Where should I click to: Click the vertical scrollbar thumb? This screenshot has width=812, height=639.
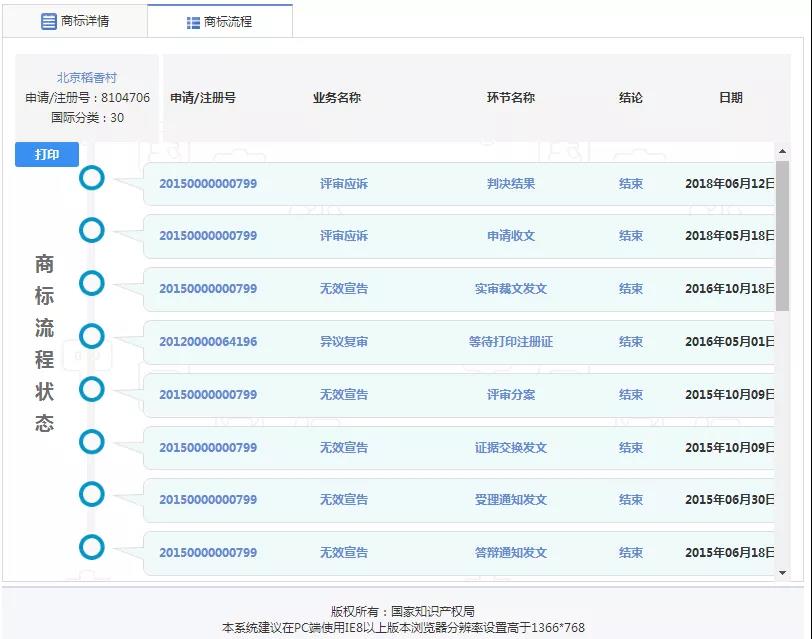click(x=782, y=235)
